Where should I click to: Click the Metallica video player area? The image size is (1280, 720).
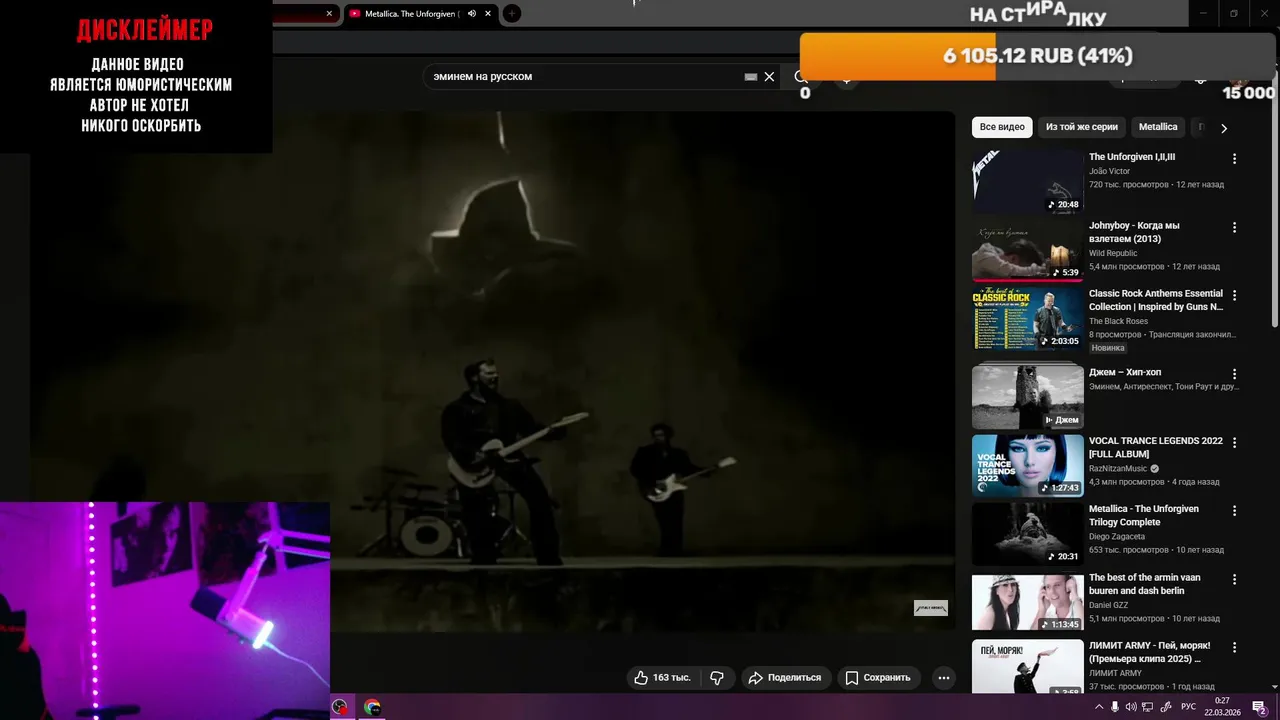tap(492, 370)
